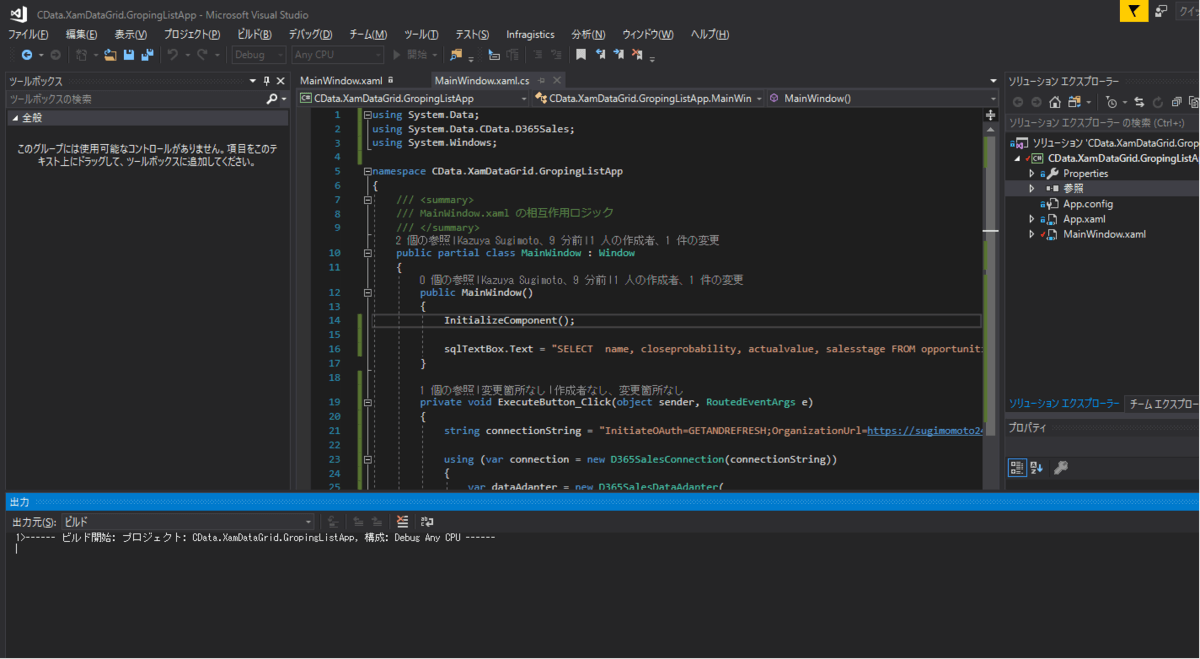Viewport: 1200px width, 659px height.
Task: Click the bookmark toggle icon in toolbar
Action: tap(580, 55)
